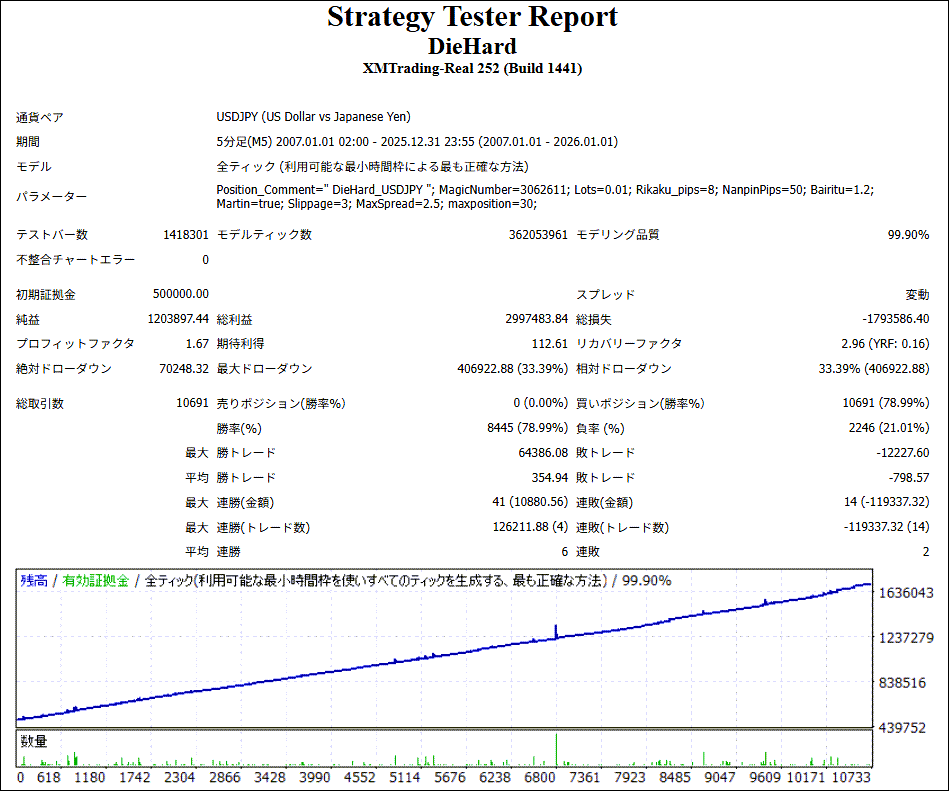
Task: Click the tallest green bar in 数量 panel
Action: click(x=555, y=749)
